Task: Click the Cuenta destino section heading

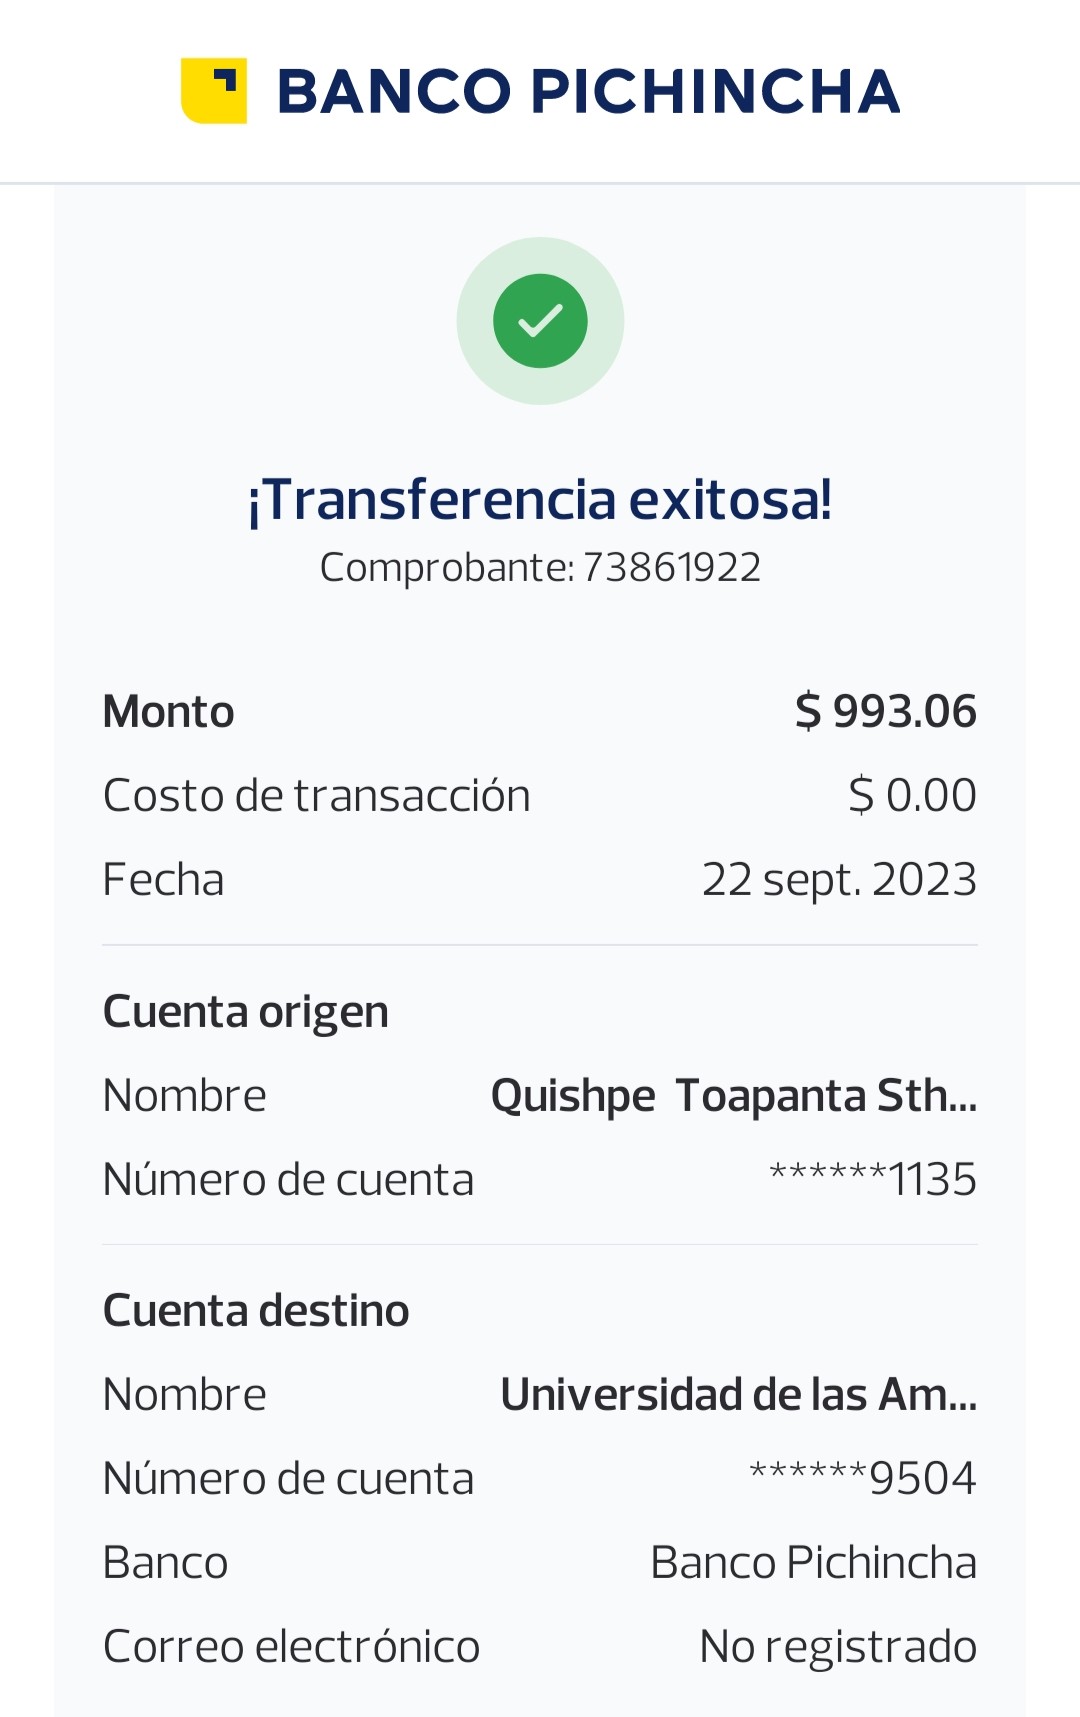Action: point(256,1311)
